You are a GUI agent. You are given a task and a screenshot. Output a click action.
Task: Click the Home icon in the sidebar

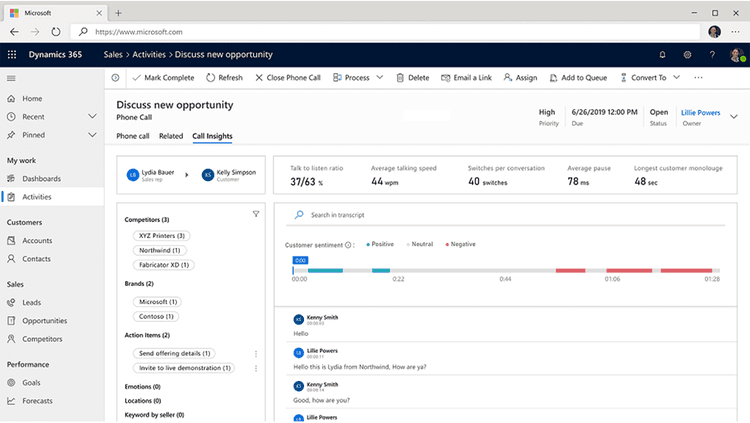(11, 99)
